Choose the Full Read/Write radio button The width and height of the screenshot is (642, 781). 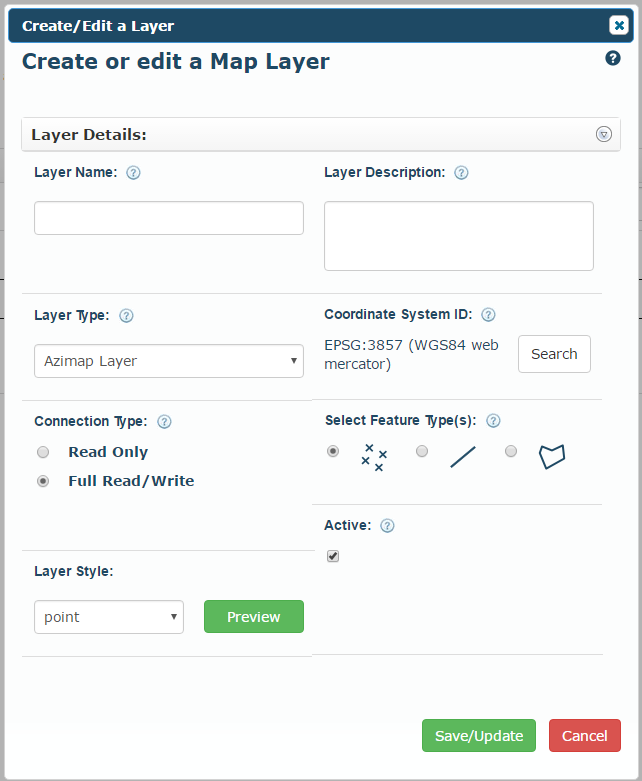pos(43,481)
